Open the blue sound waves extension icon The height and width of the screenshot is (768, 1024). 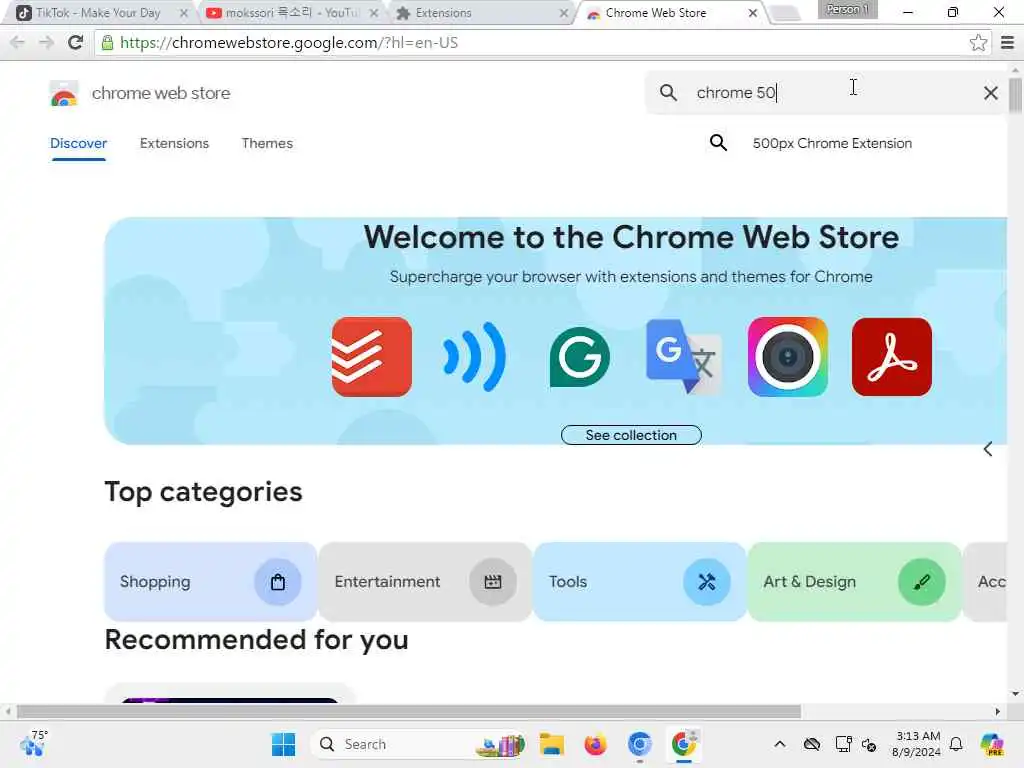tap(475, 357)
